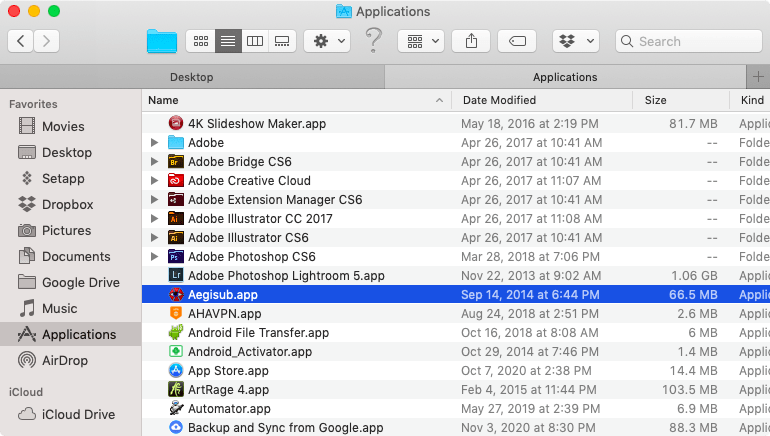Click the Share toolbar button
The width and height of the screenshot is (770, 436).
pos(471,41)
